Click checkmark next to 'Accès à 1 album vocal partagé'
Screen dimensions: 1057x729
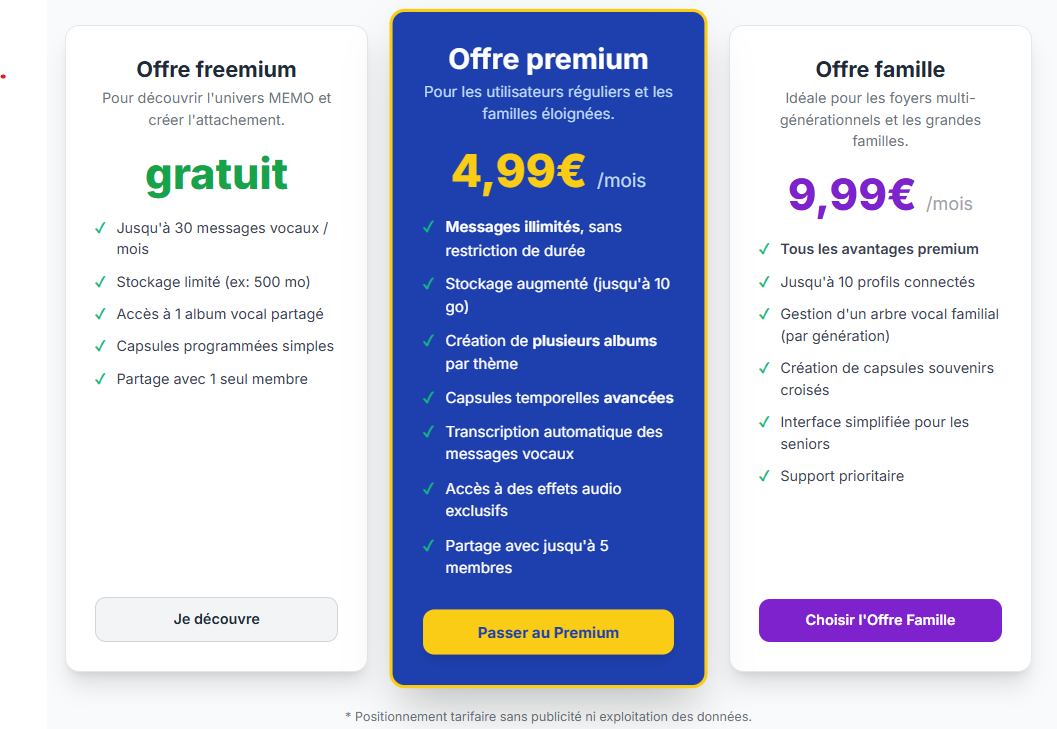click(x=100, y=314)
